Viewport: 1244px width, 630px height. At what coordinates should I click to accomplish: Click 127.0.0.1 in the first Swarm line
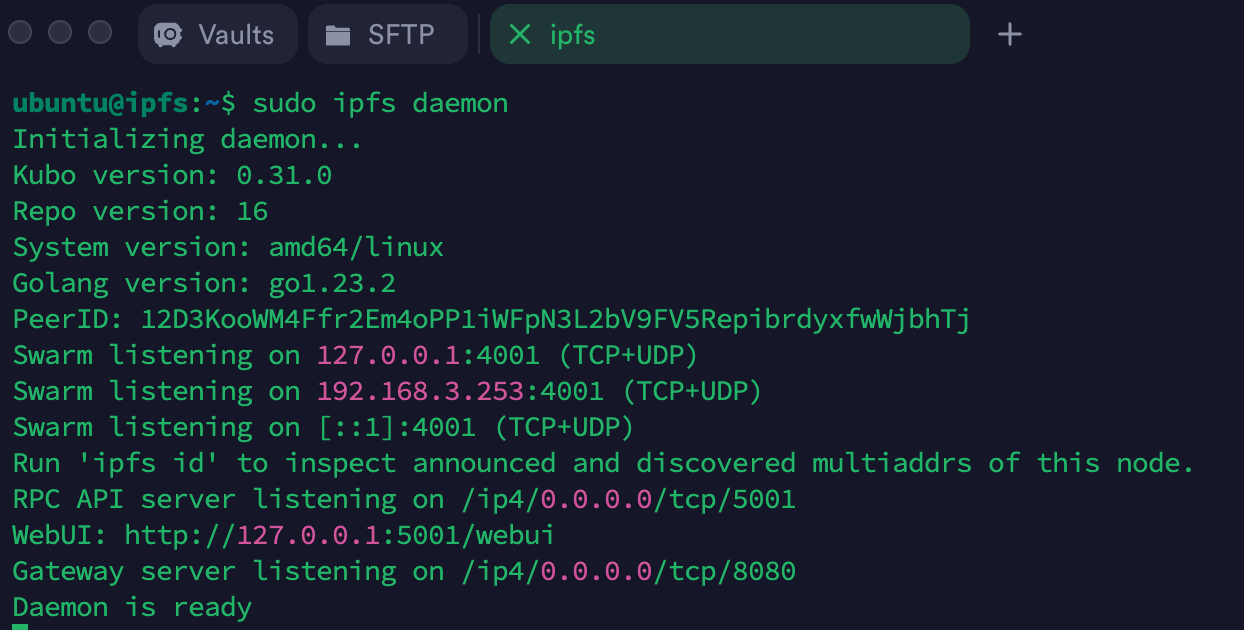coord(396,355)
